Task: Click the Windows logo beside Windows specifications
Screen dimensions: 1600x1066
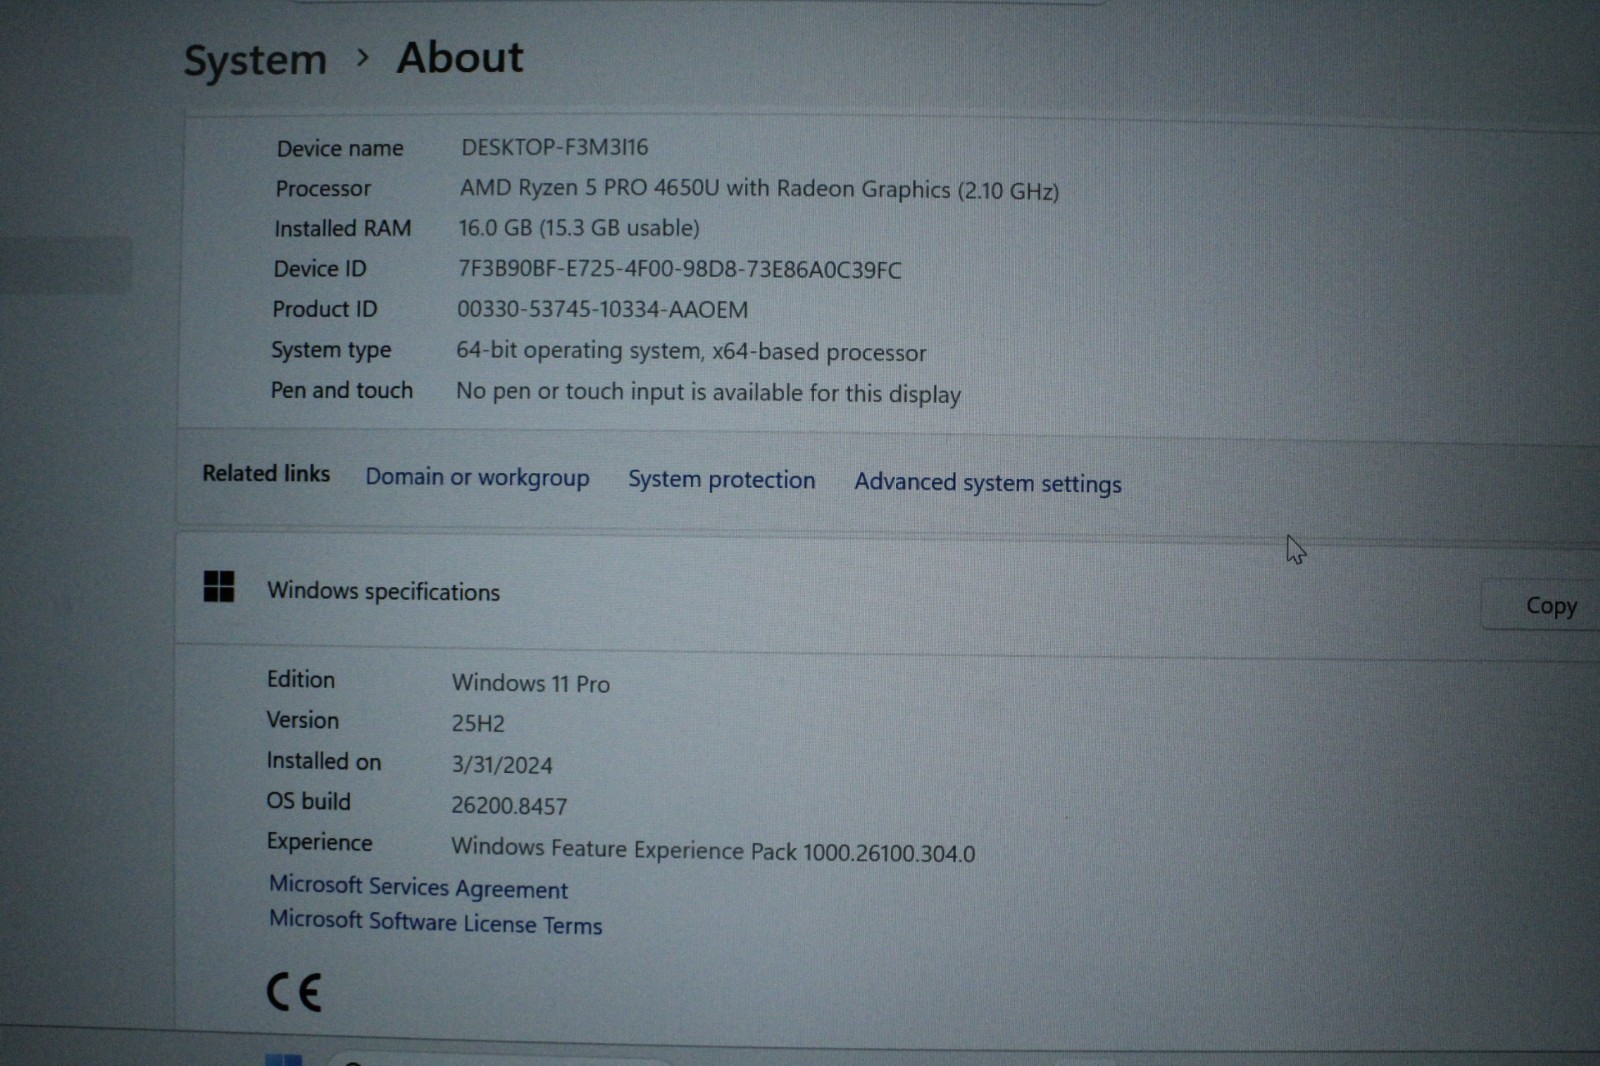Action: click(x=219, y=586)
